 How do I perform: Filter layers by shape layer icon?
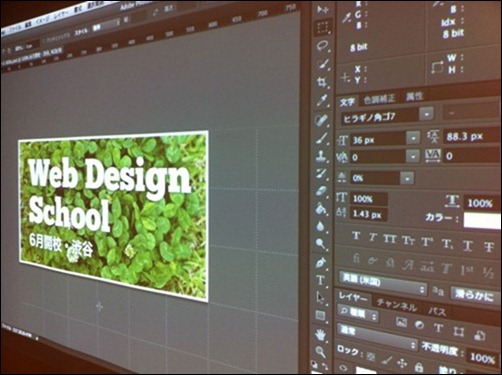[x=459, y=332]
